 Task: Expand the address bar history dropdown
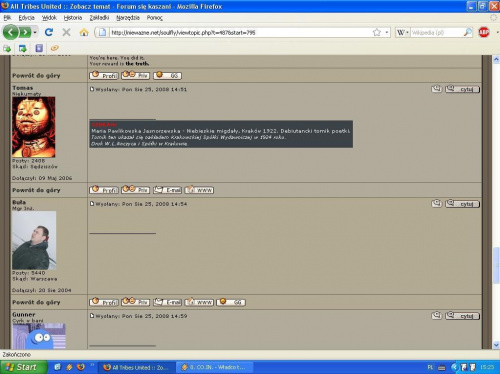(x=387, y=32)
